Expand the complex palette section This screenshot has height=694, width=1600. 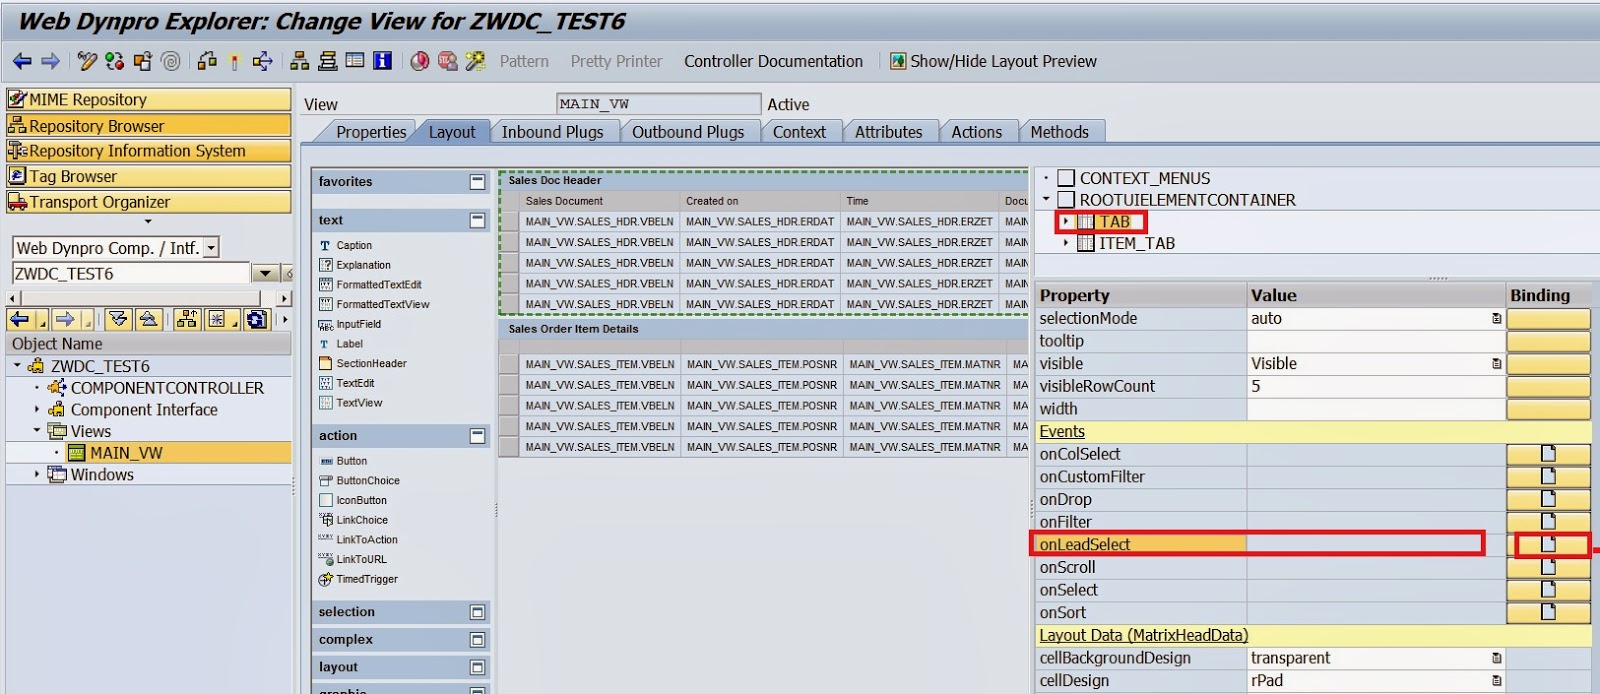477,640
